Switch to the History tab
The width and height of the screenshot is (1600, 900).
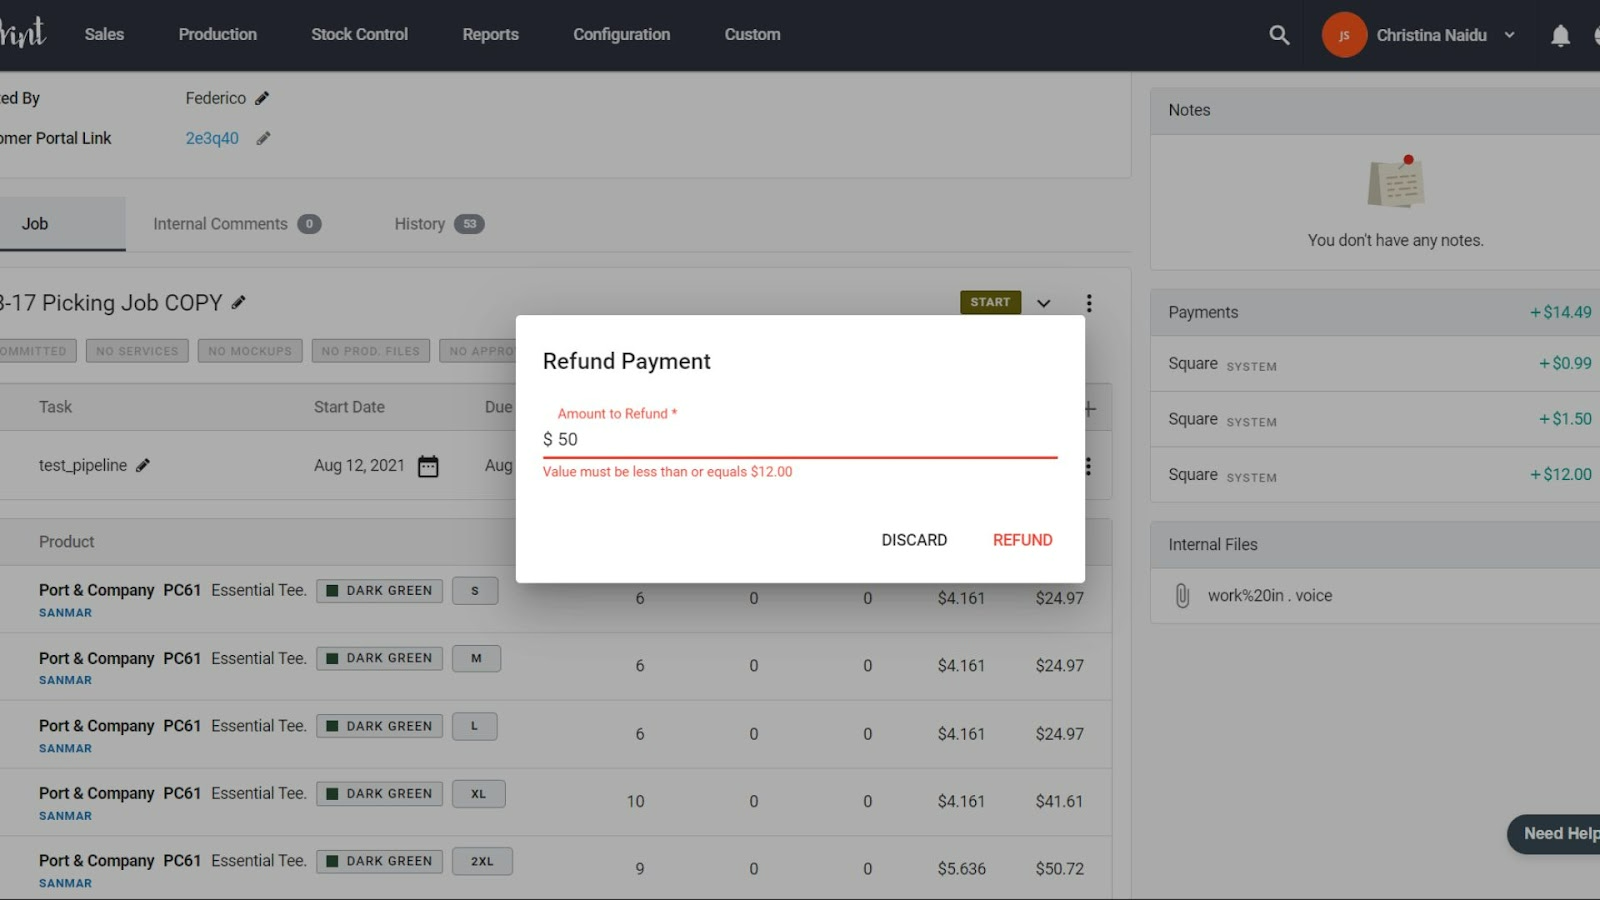(439, 224)
